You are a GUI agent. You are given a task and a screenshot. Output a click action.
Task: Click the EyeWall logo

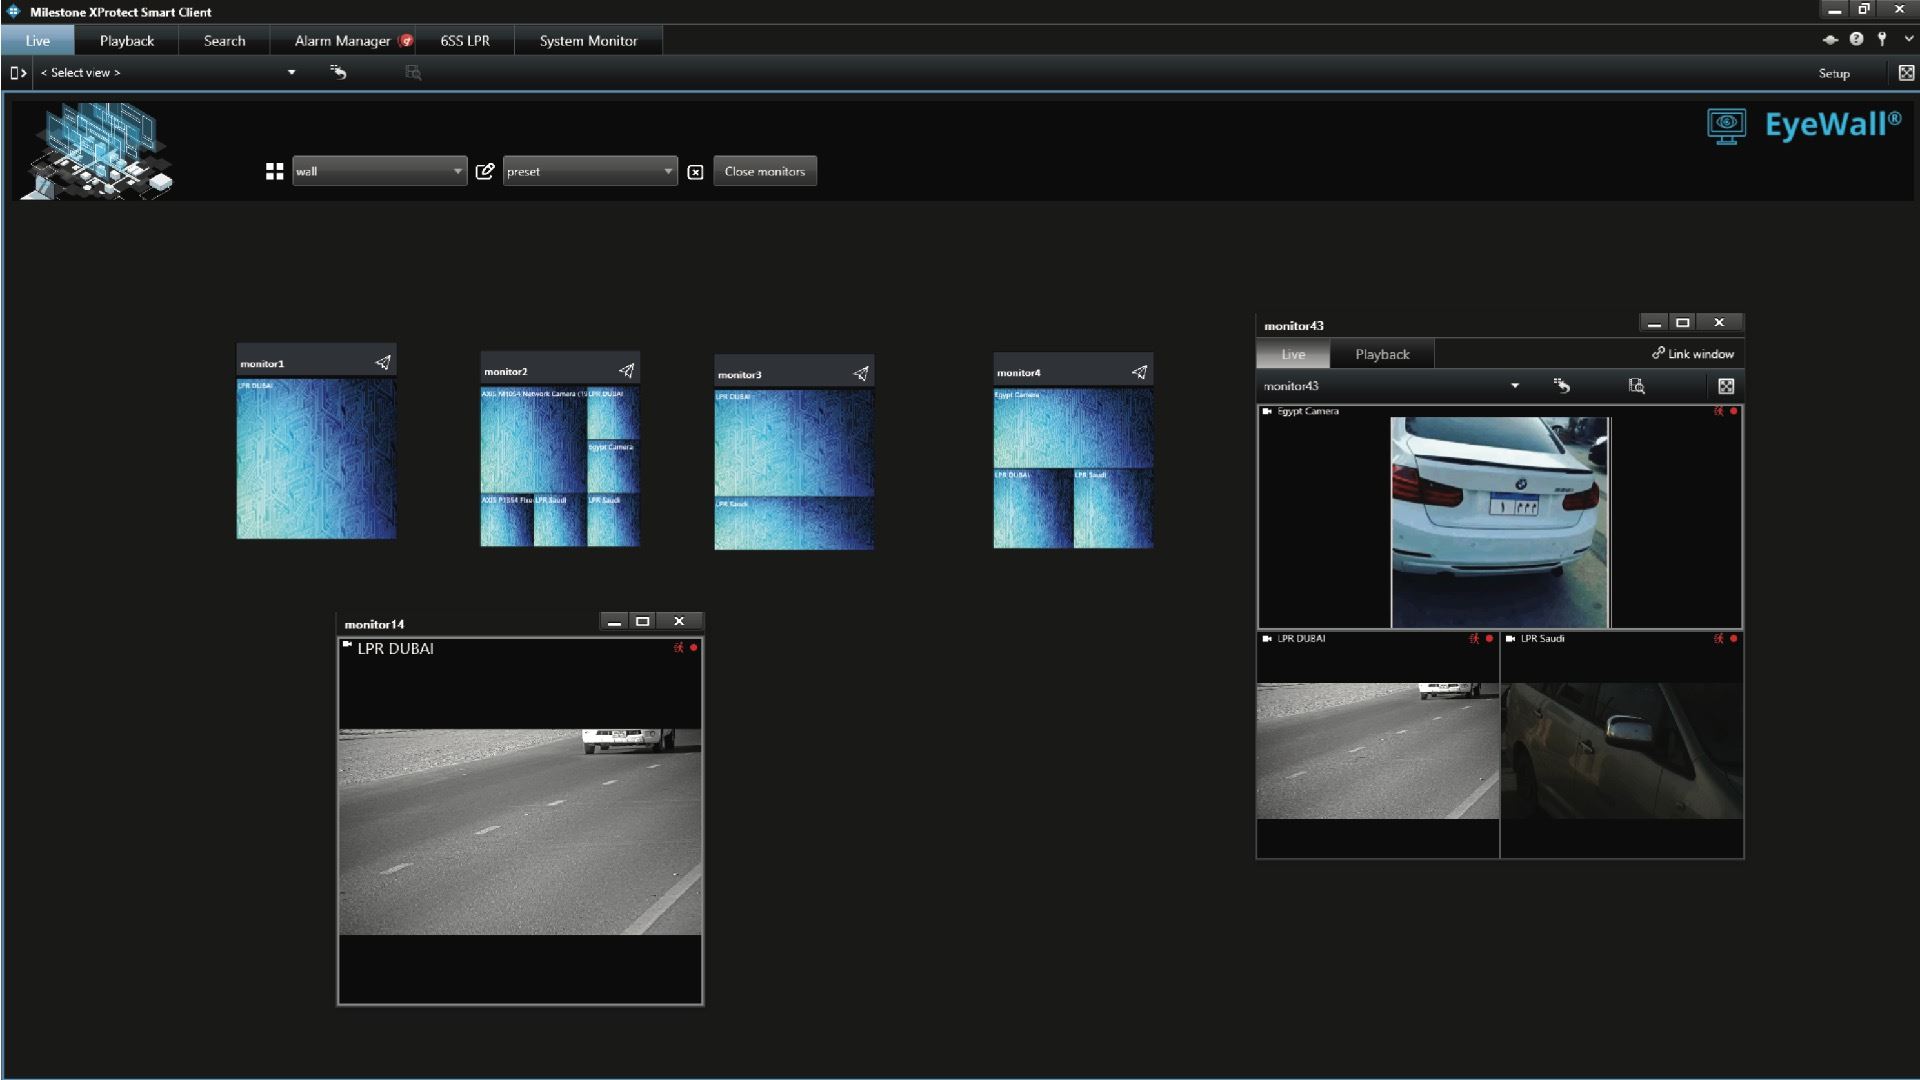click(1804, 126)
